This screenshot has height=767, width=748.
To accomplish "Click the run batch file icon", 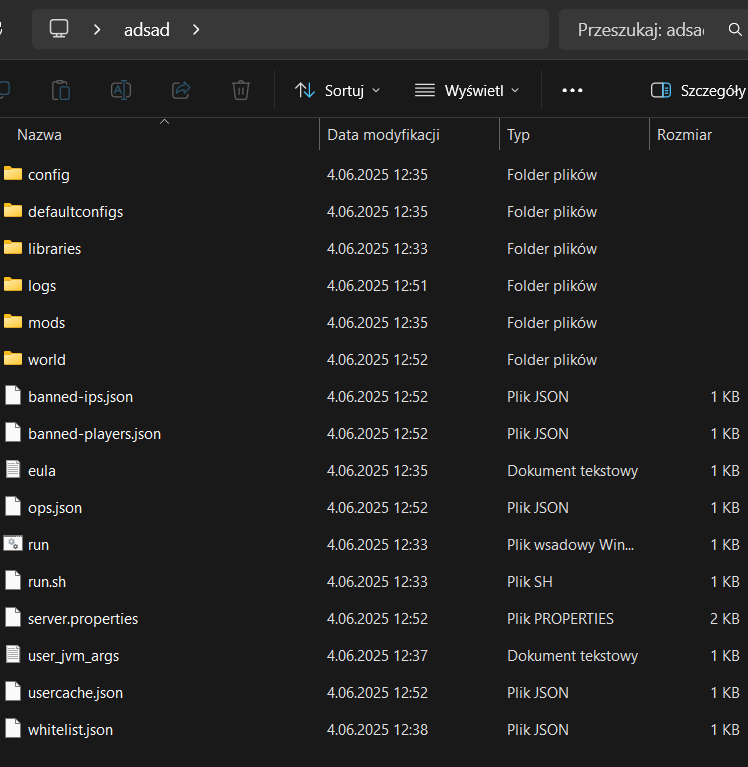I will pyautogui.click(x=13, y=543).
